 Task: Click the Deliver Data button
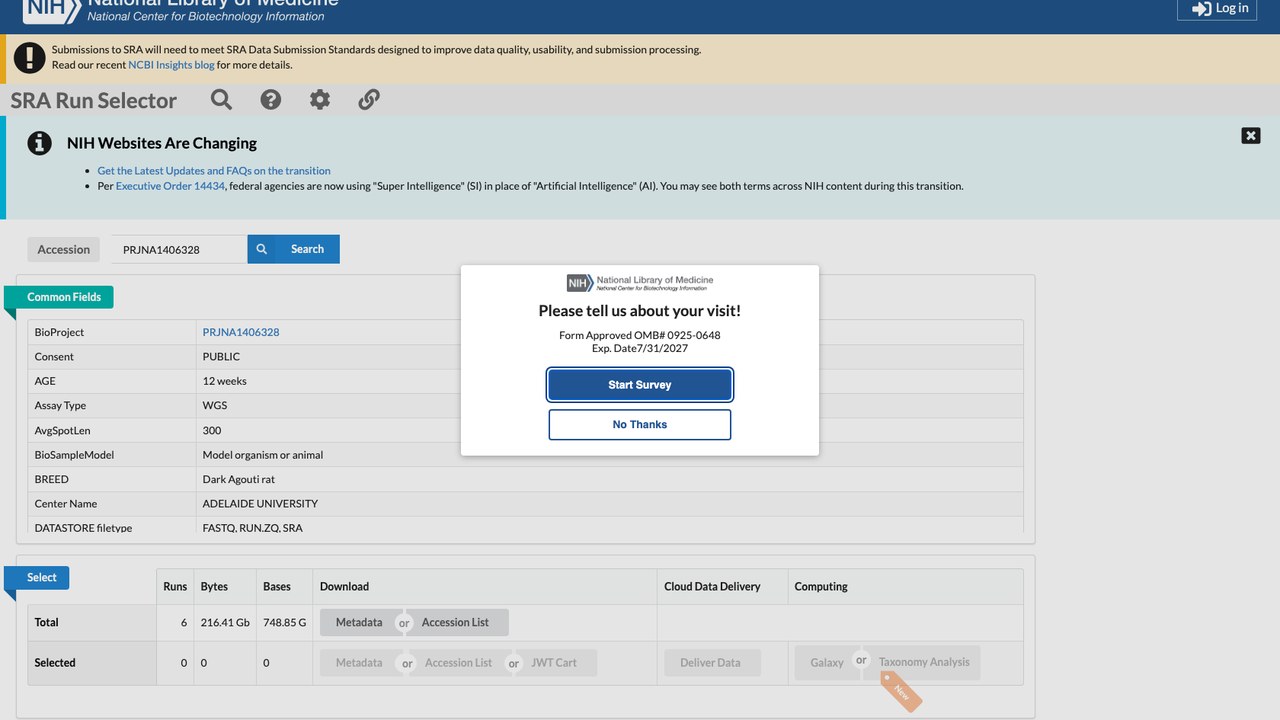pos(711,662)
